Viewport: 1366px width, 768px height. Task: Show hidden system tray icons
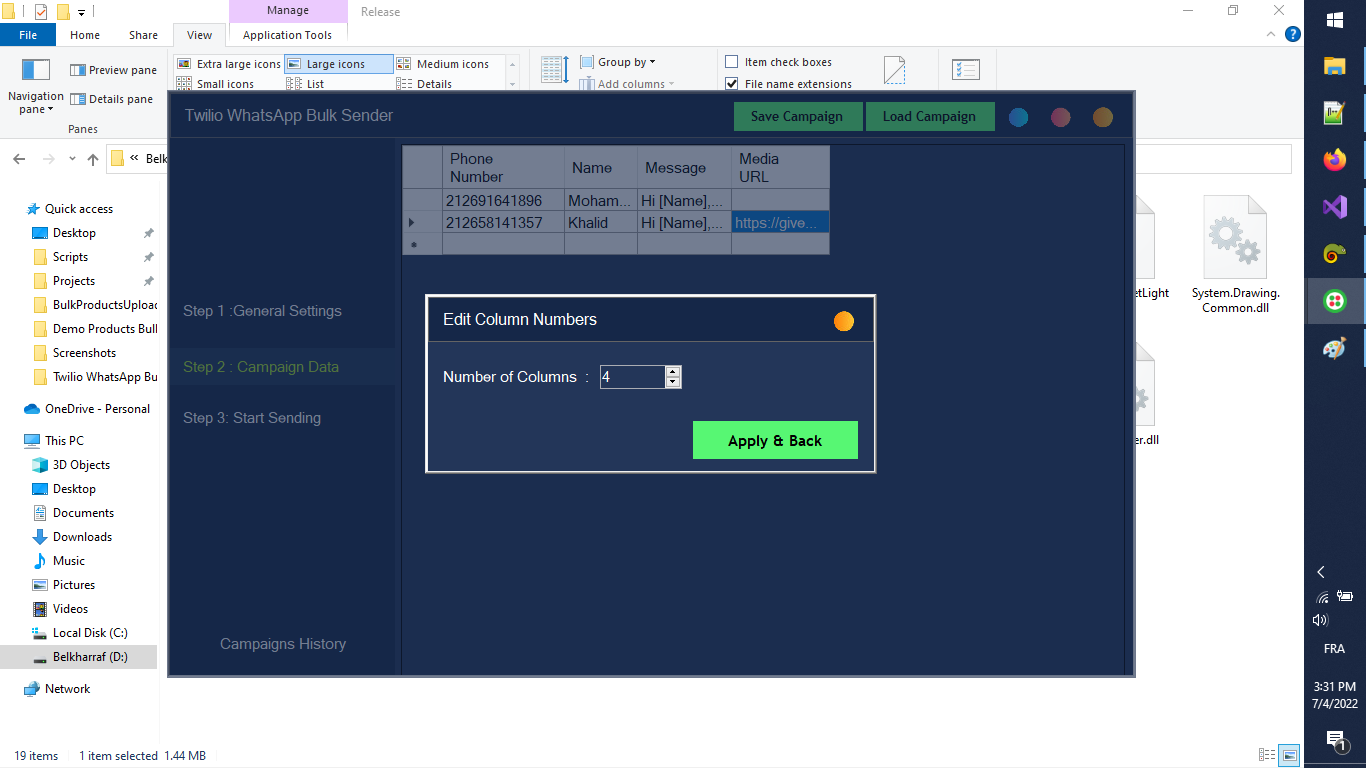tap(1321, 572)
